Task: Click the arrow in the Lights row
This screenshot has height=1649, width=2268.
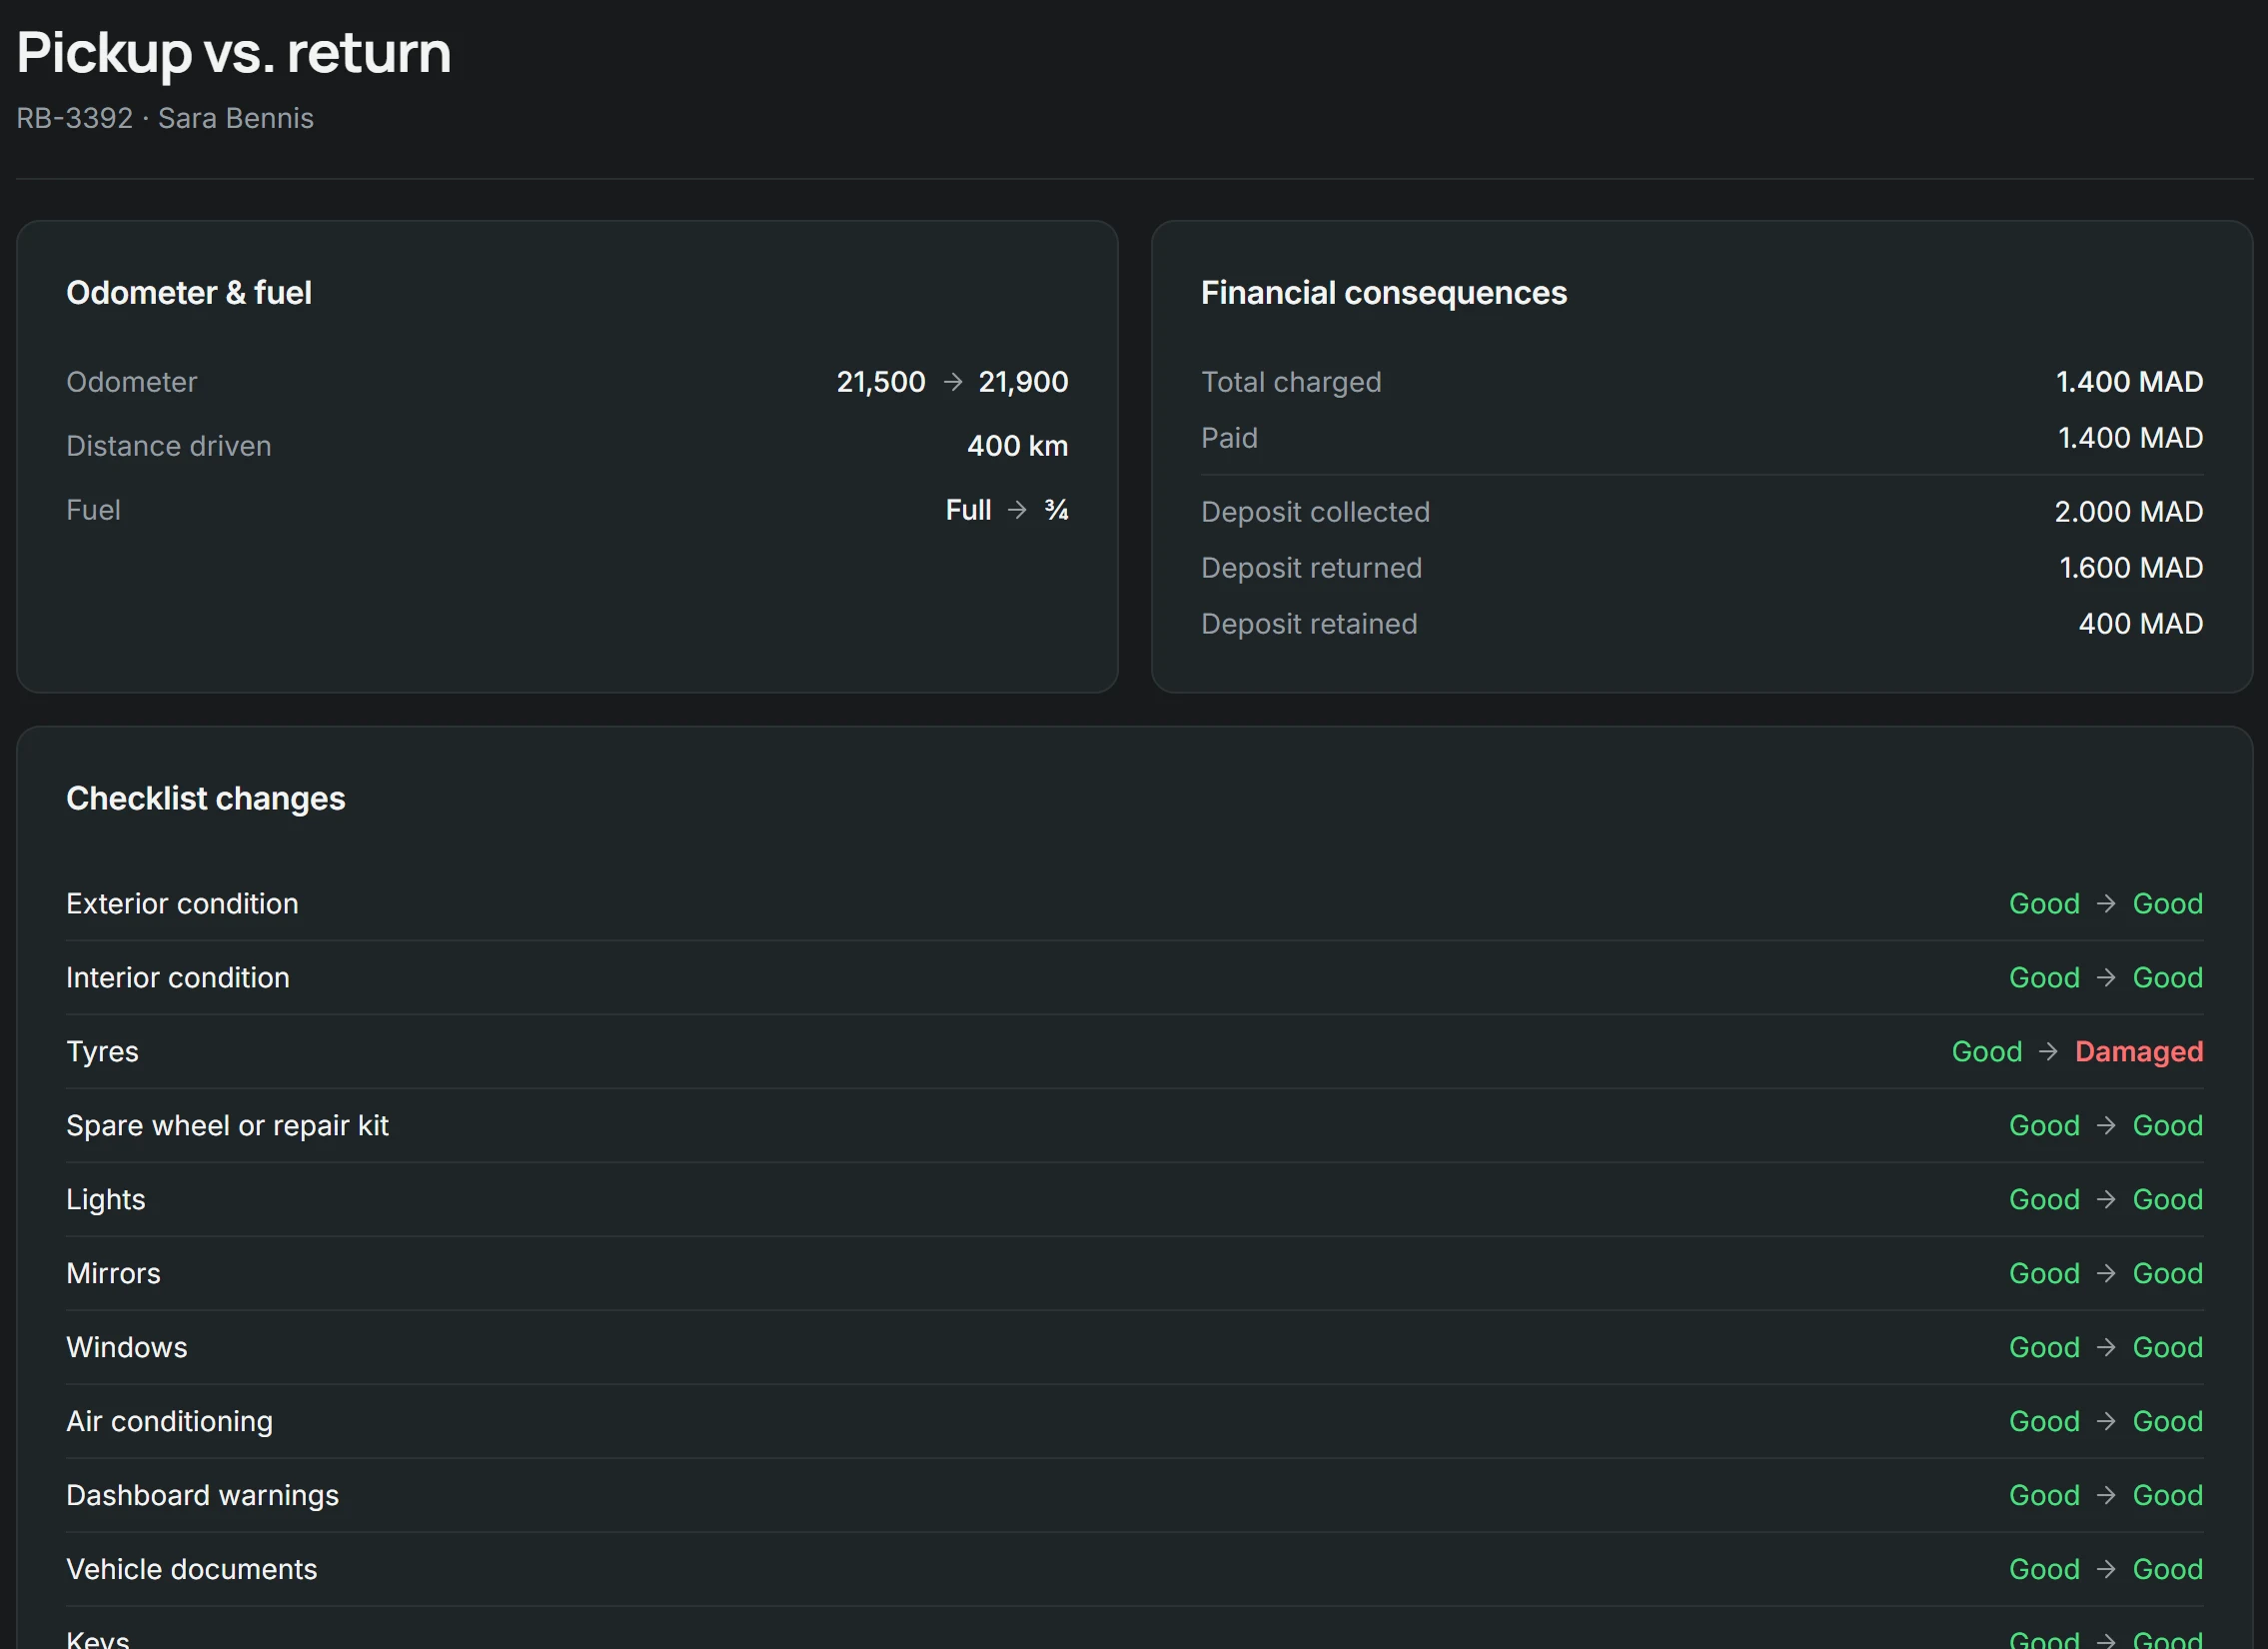Action: click(2106, 1200)
